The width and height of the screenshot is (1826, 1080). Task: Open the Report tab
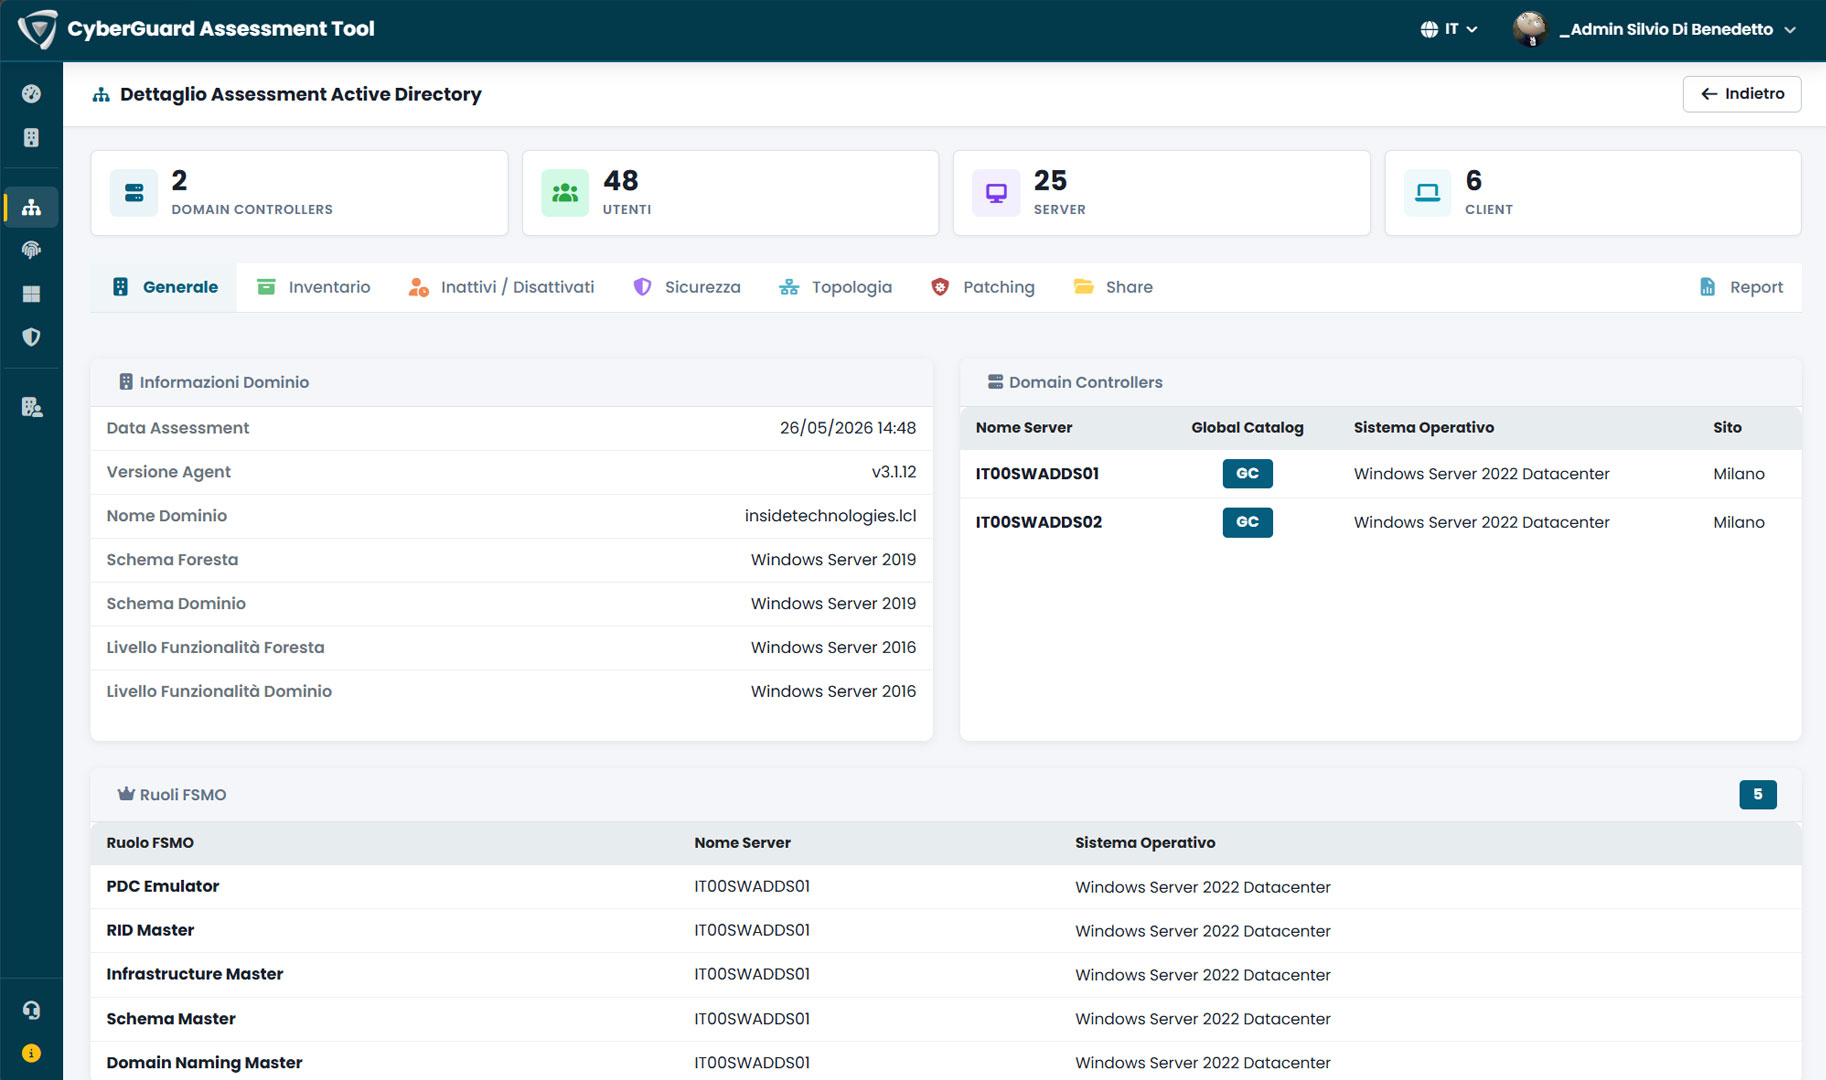(x=1741, y=287)
